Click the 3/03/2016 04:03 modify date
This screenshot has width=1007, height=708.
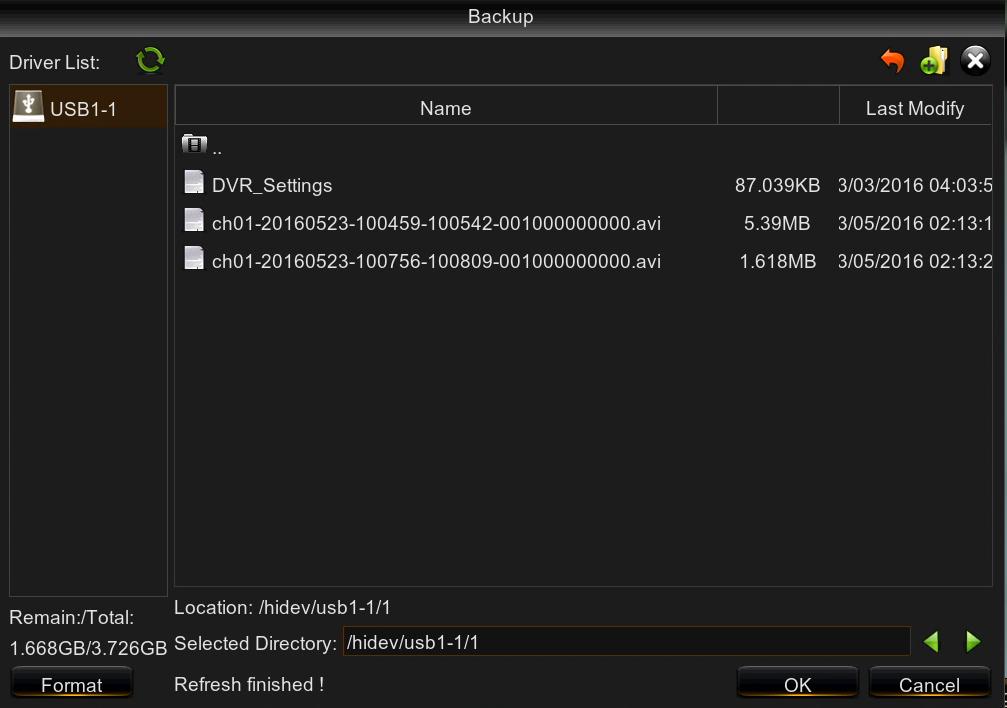(915, 186)
